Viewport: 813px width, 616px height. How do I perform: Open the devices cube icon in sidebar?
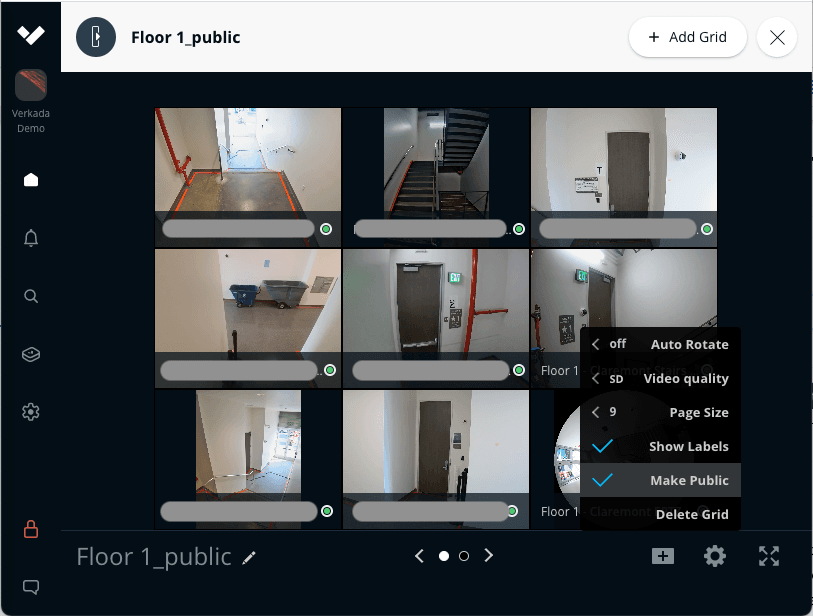[x=31, y=354]
